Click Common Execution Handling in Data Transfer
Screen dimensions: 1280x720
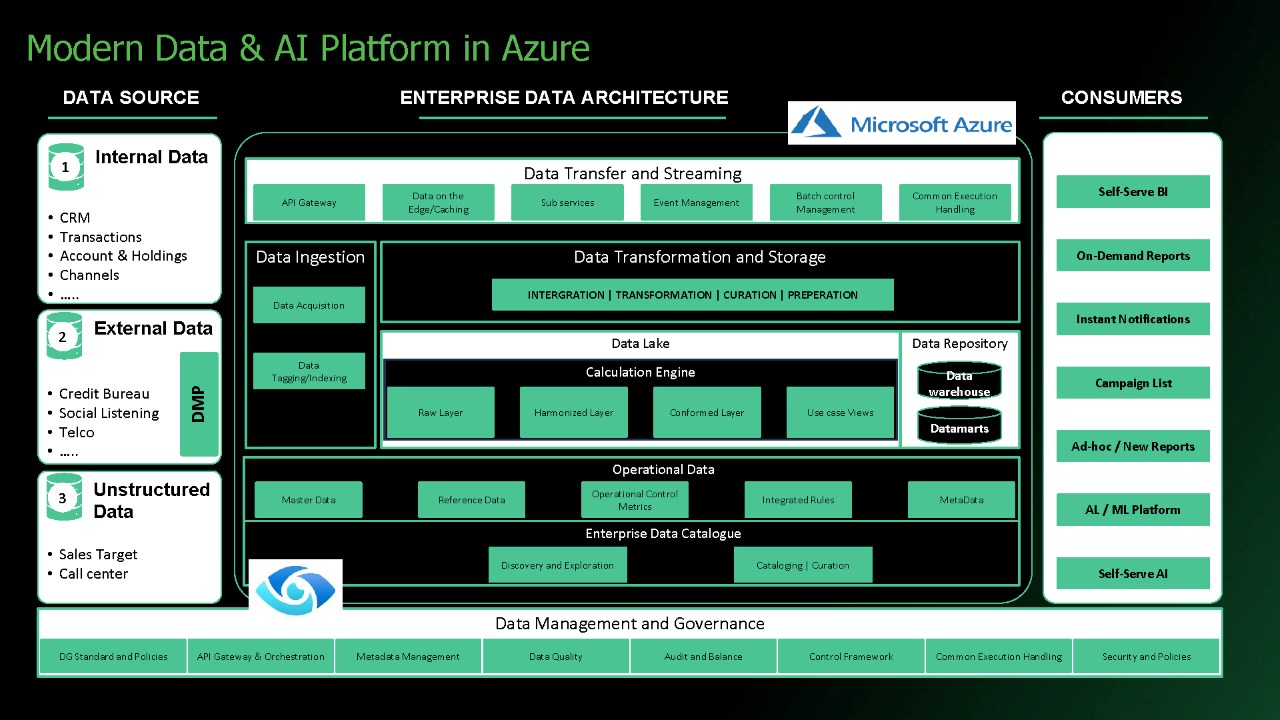[955, 203]
